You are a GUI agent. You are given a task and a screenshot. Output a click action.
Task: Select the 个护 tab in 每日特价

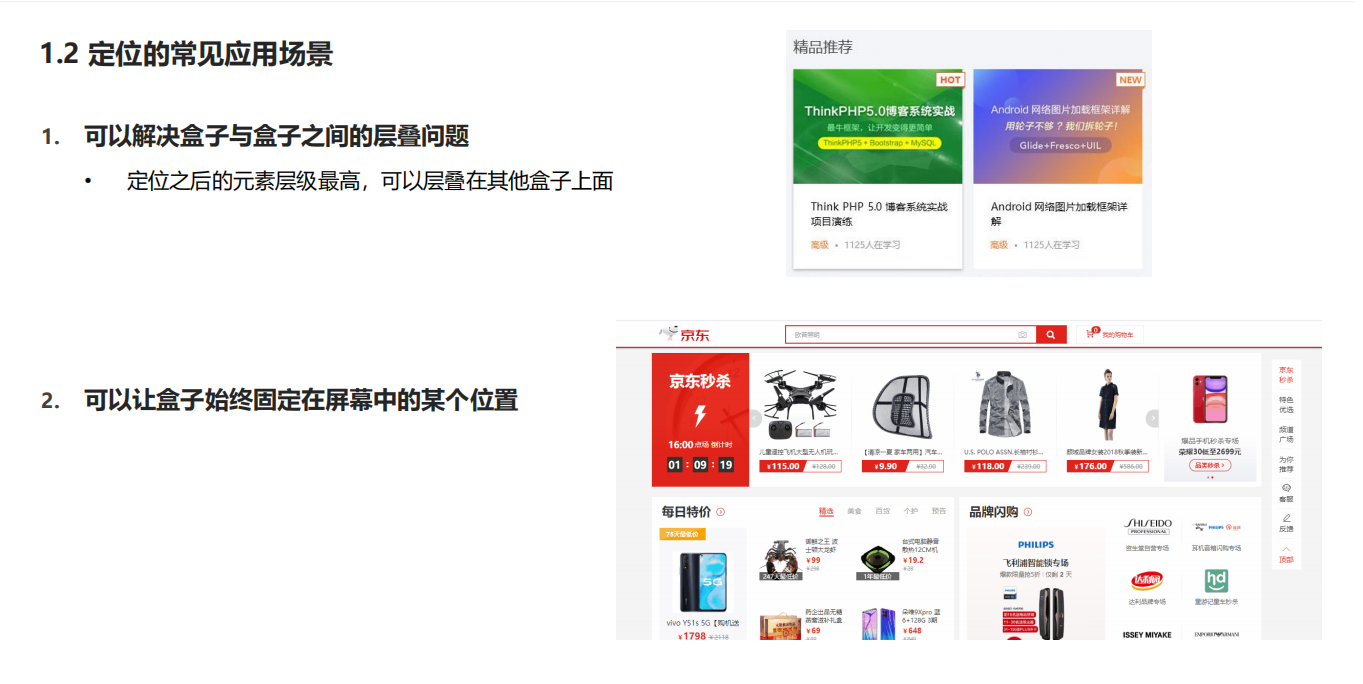pos(911,511)
